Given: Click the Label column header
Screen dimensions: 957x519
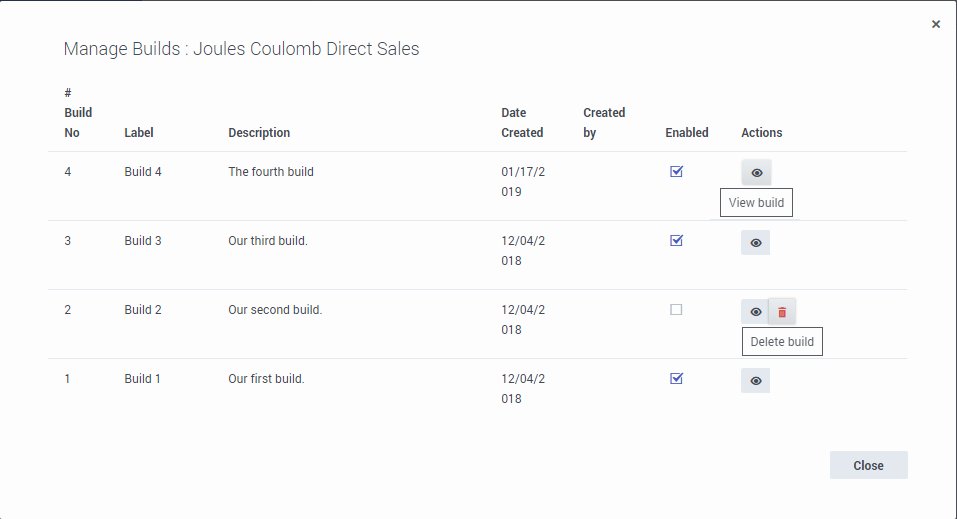Looking at the screenshot, I should [x=139, y=133].
